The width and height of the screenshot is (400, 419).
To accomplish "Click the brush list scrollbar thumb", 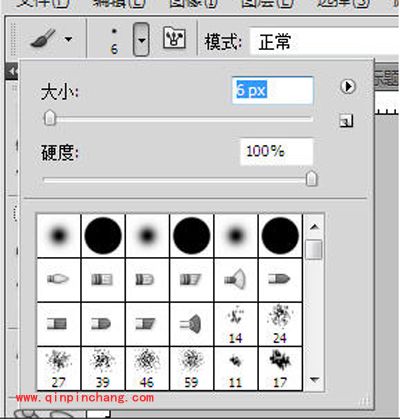I will click(314, 249).
